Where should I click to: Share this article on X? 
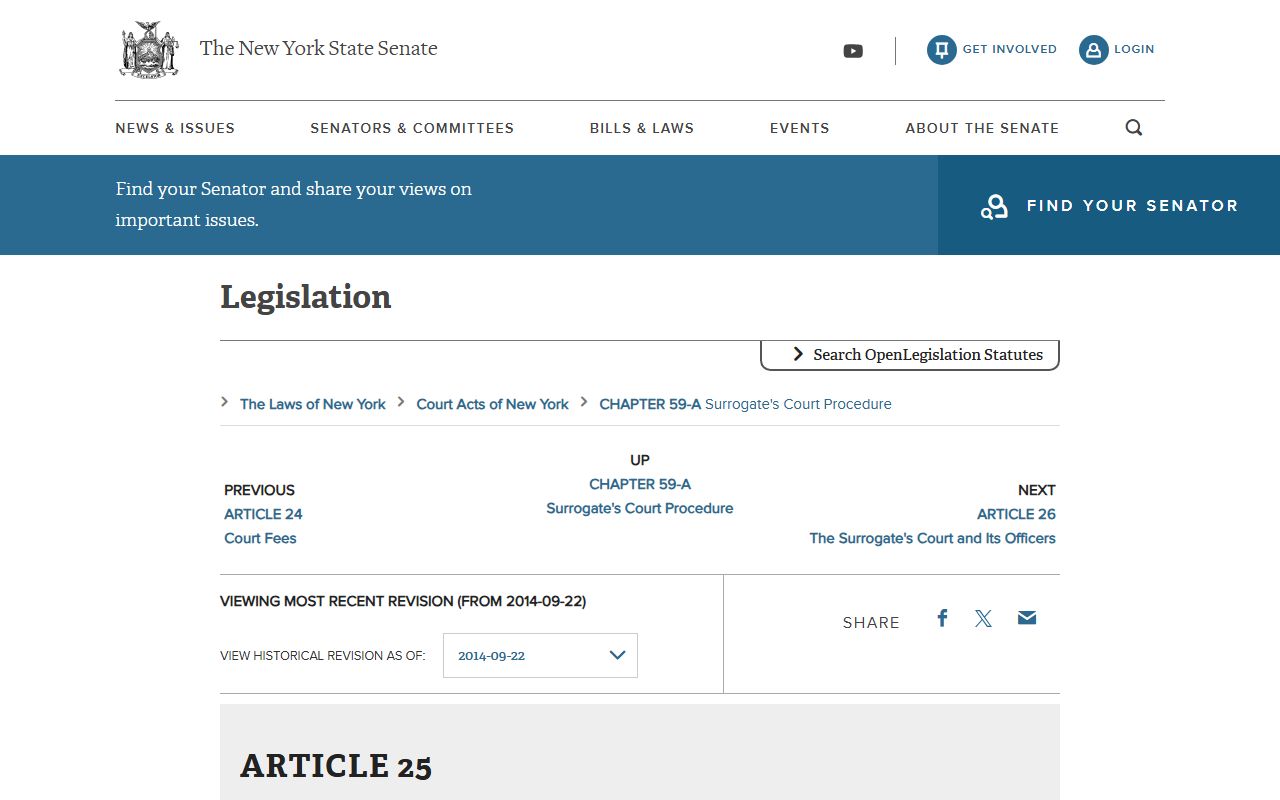coord(984,618)
